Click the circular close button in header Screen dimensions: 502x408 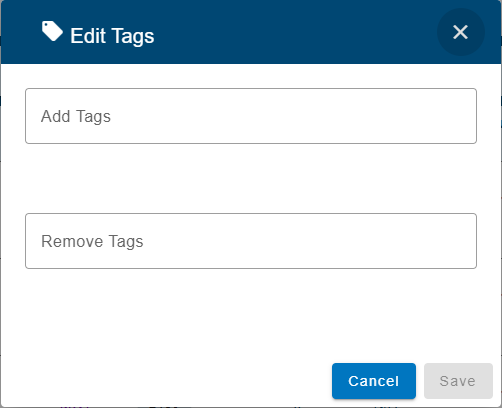[461, 32]
